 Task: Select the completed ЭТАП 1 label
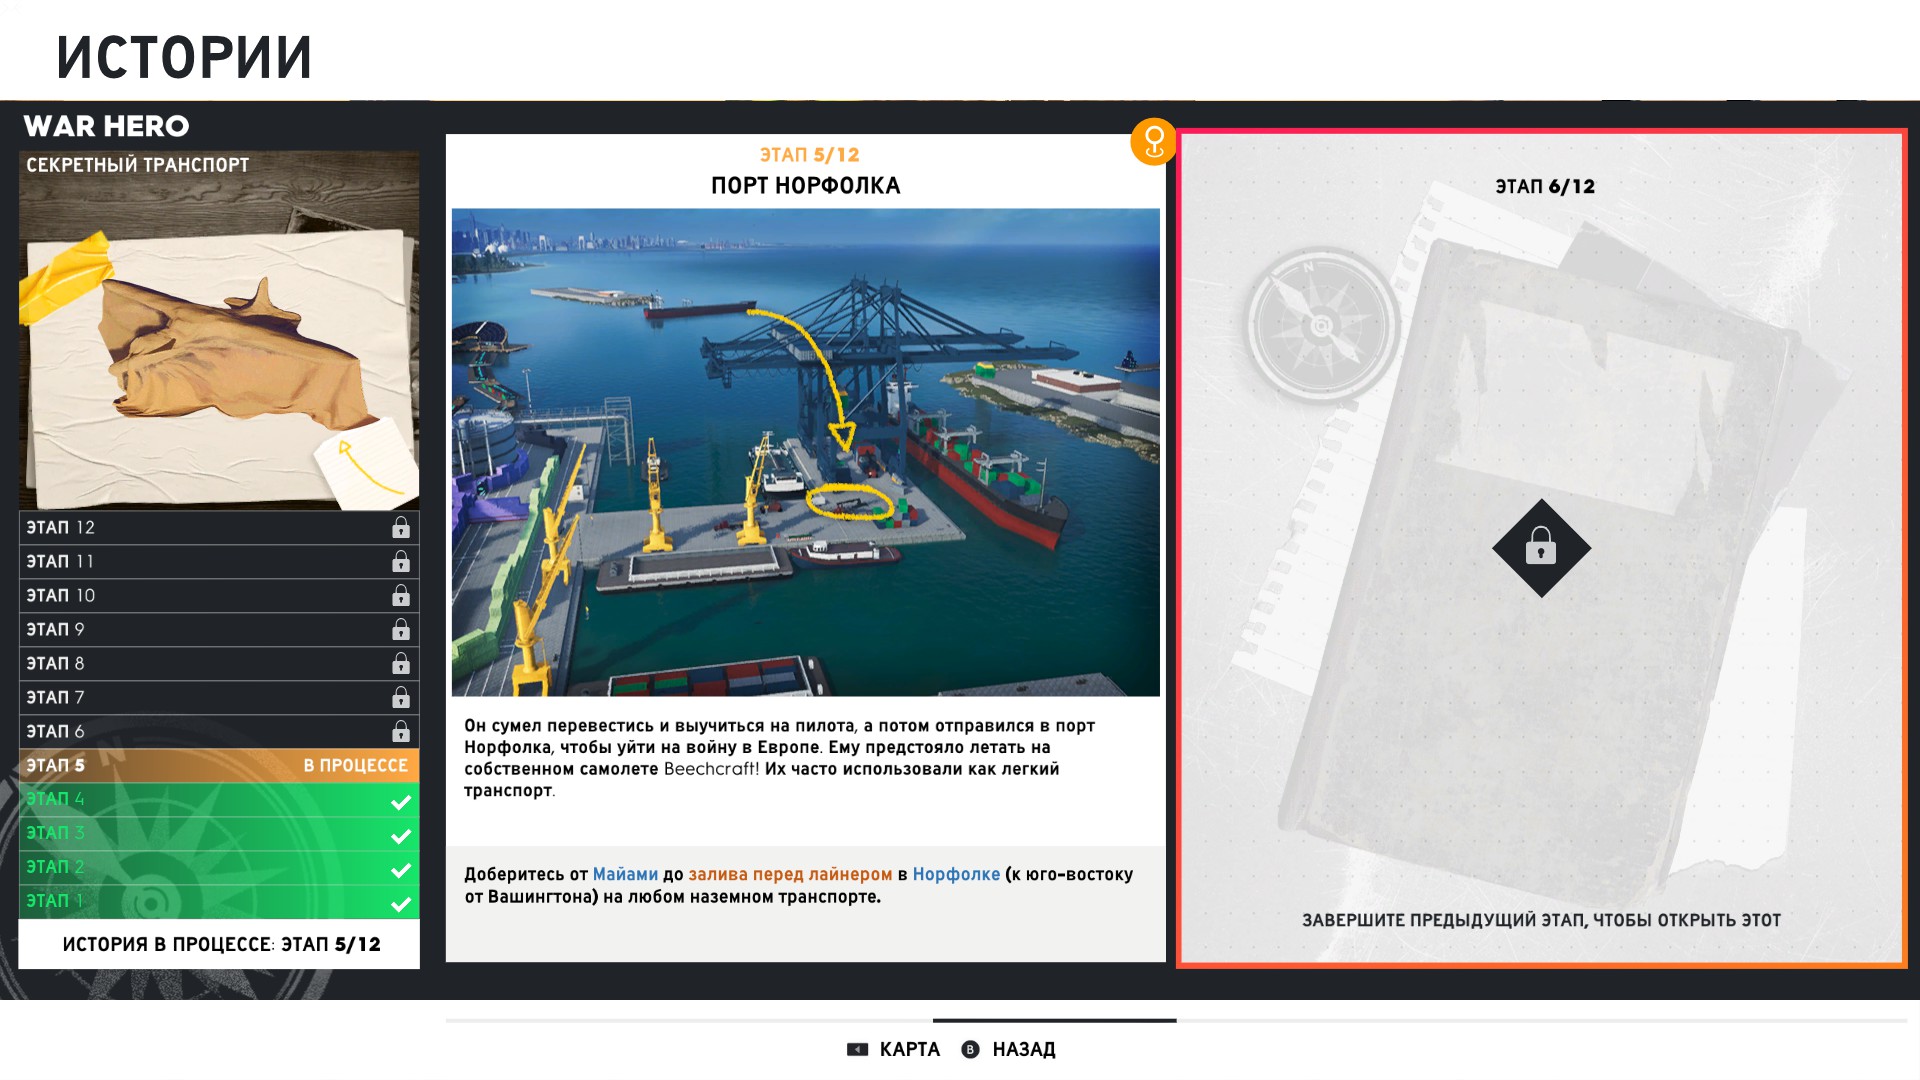click(x=56, y=901)
